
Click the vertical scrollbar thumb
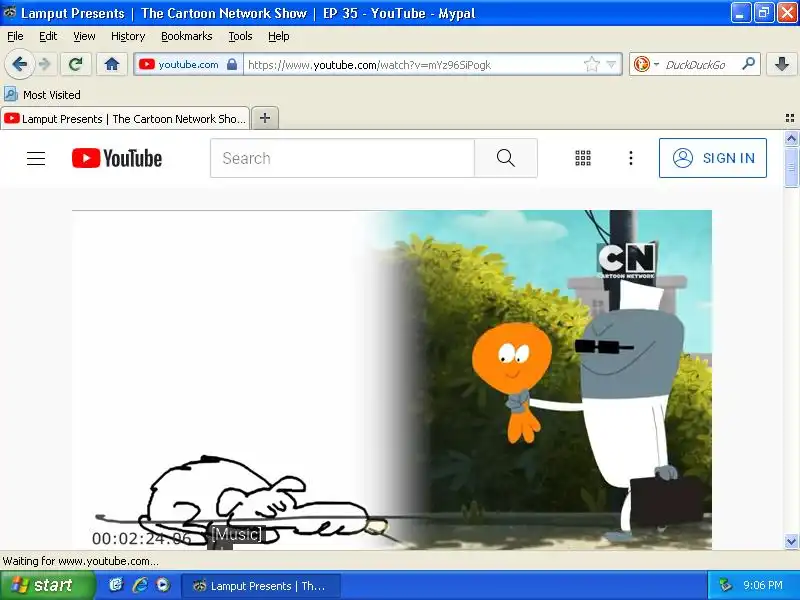click(791, 167)
